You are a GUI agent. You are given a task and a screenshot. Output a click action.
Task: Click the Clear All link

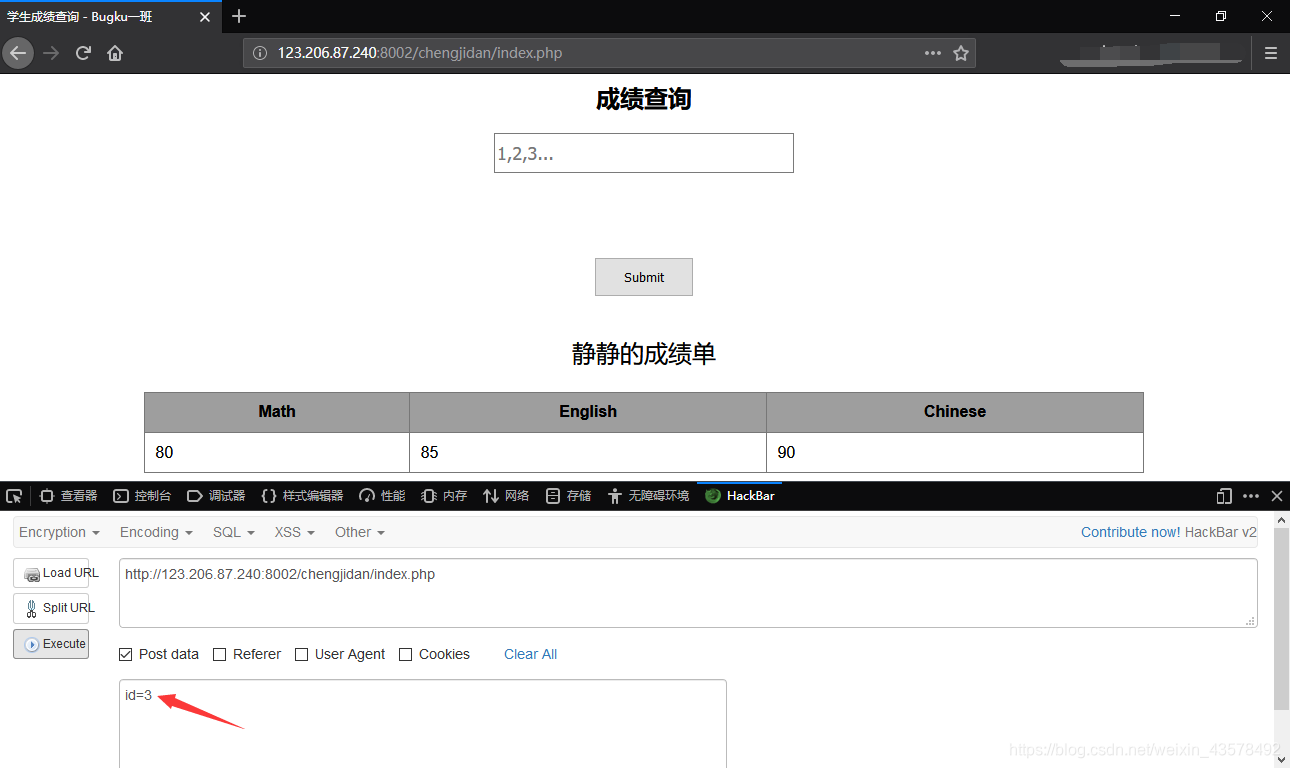(x=530, y=654)
